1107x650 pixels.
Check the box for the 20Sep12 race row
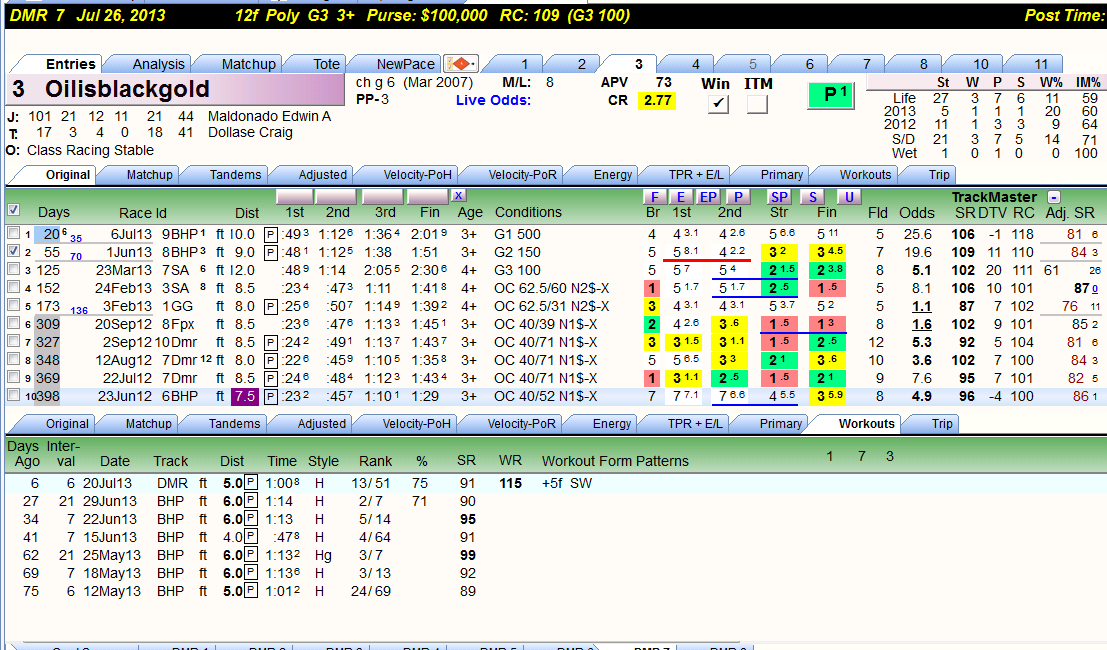(x=13, y=323)
